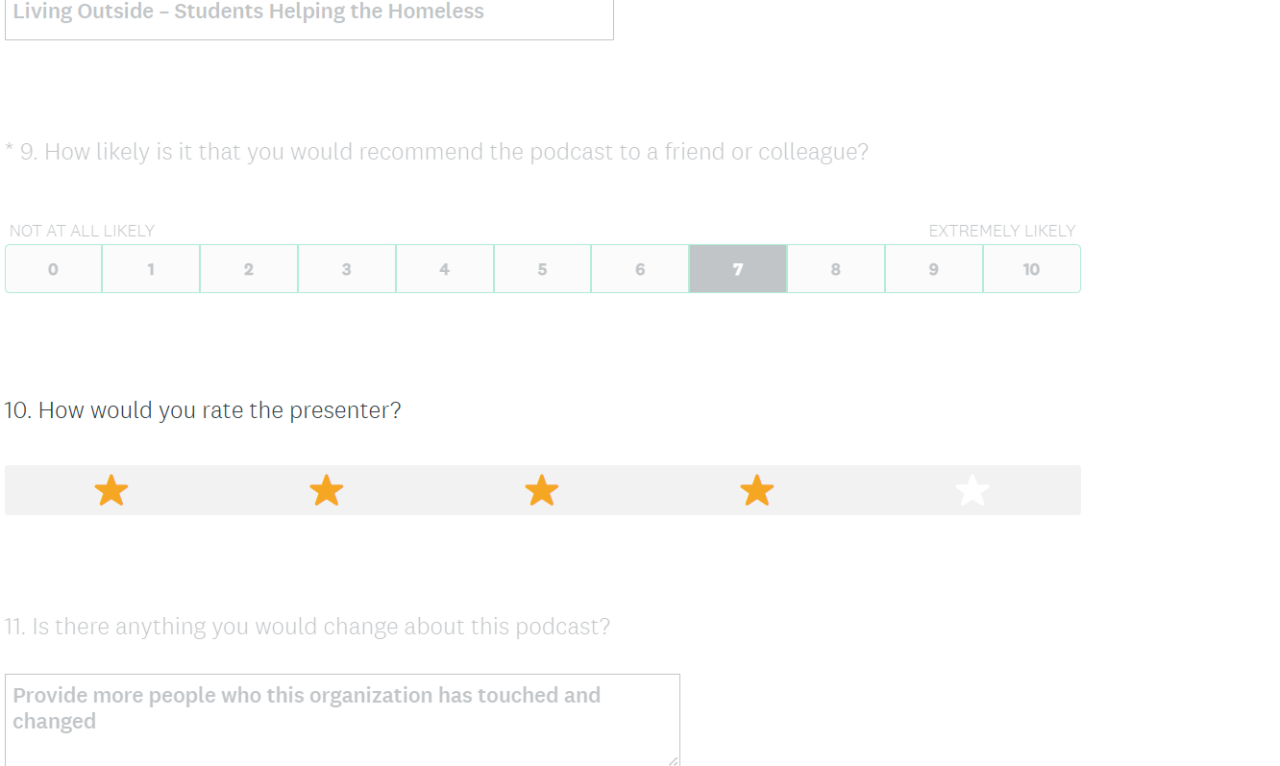The image size is (1280, 766).
Task: Choose 8 on the recommendation scale
Action: pyautogui.click(x=836, y=269)
